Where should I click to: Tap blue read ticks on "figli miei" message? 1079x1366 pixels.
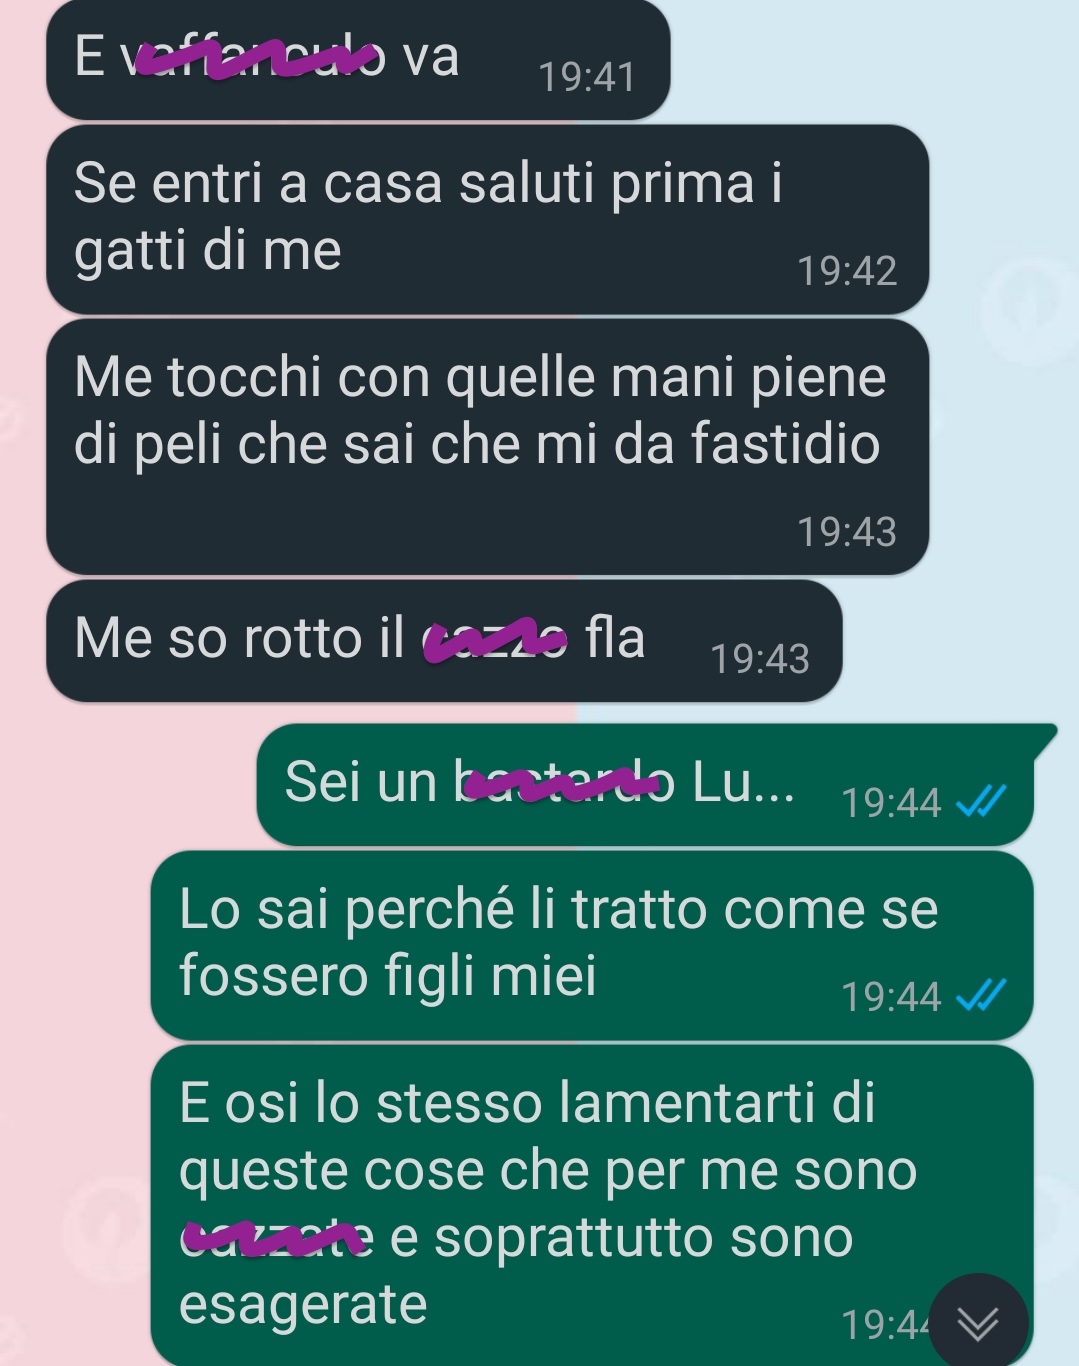click(981, 995)
